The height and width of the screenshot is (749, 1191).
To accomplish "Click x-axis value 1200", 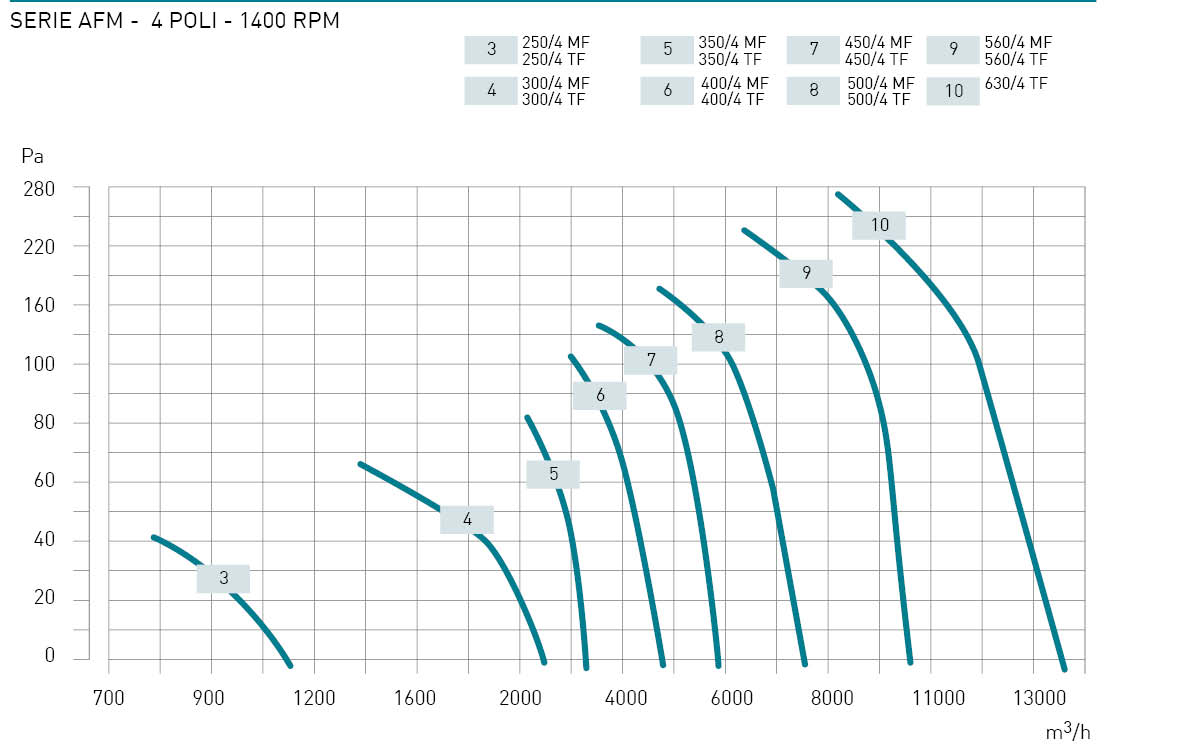I will coord(314,698).
